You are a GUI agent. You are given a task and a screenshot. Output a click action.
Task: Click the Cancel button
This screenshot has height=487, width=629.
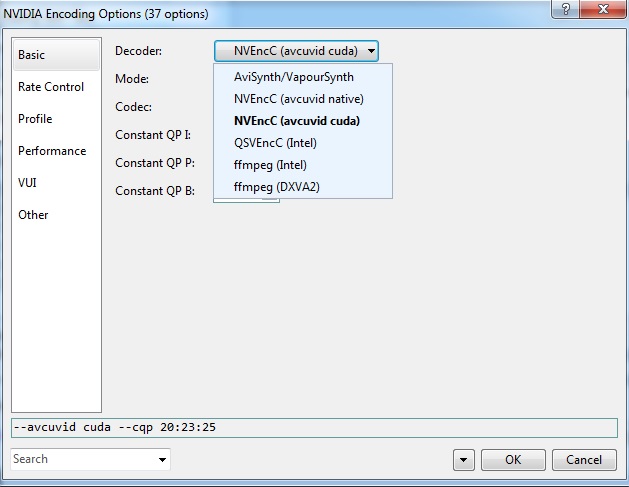[584, 460]
